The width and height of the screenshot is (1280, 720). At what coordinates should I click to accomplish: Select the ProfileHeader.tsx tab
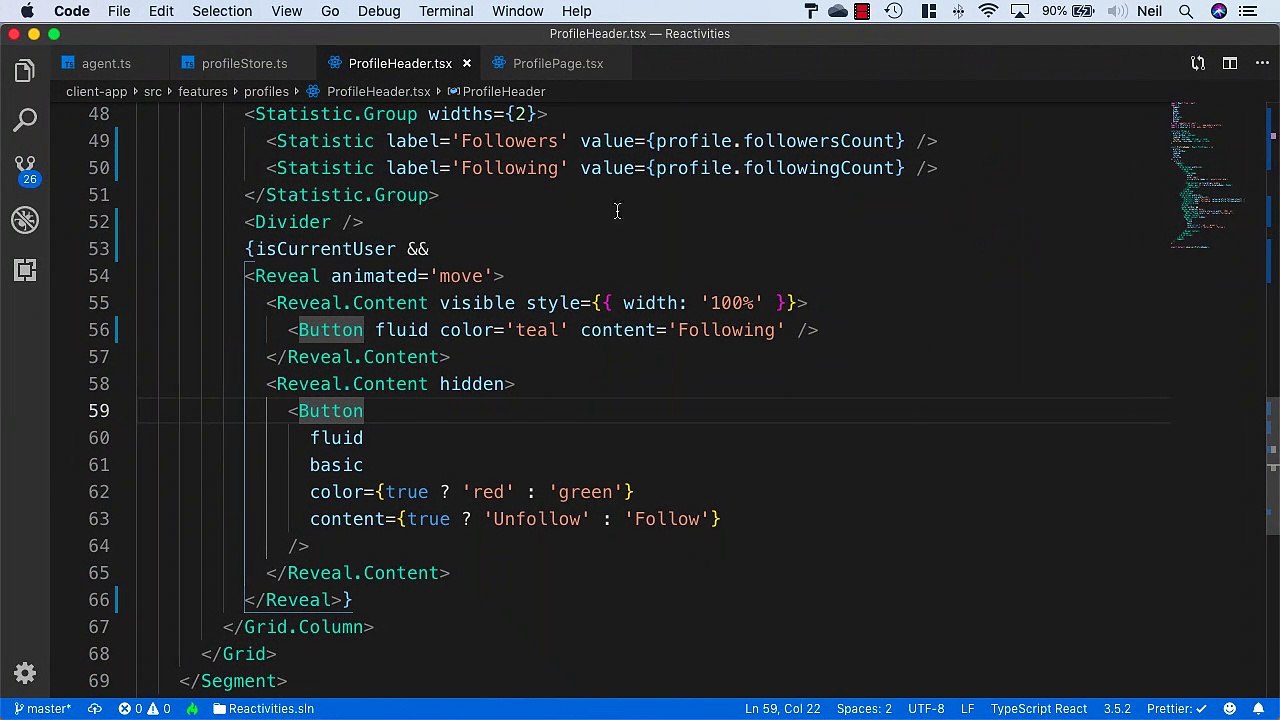pos(400,63)
